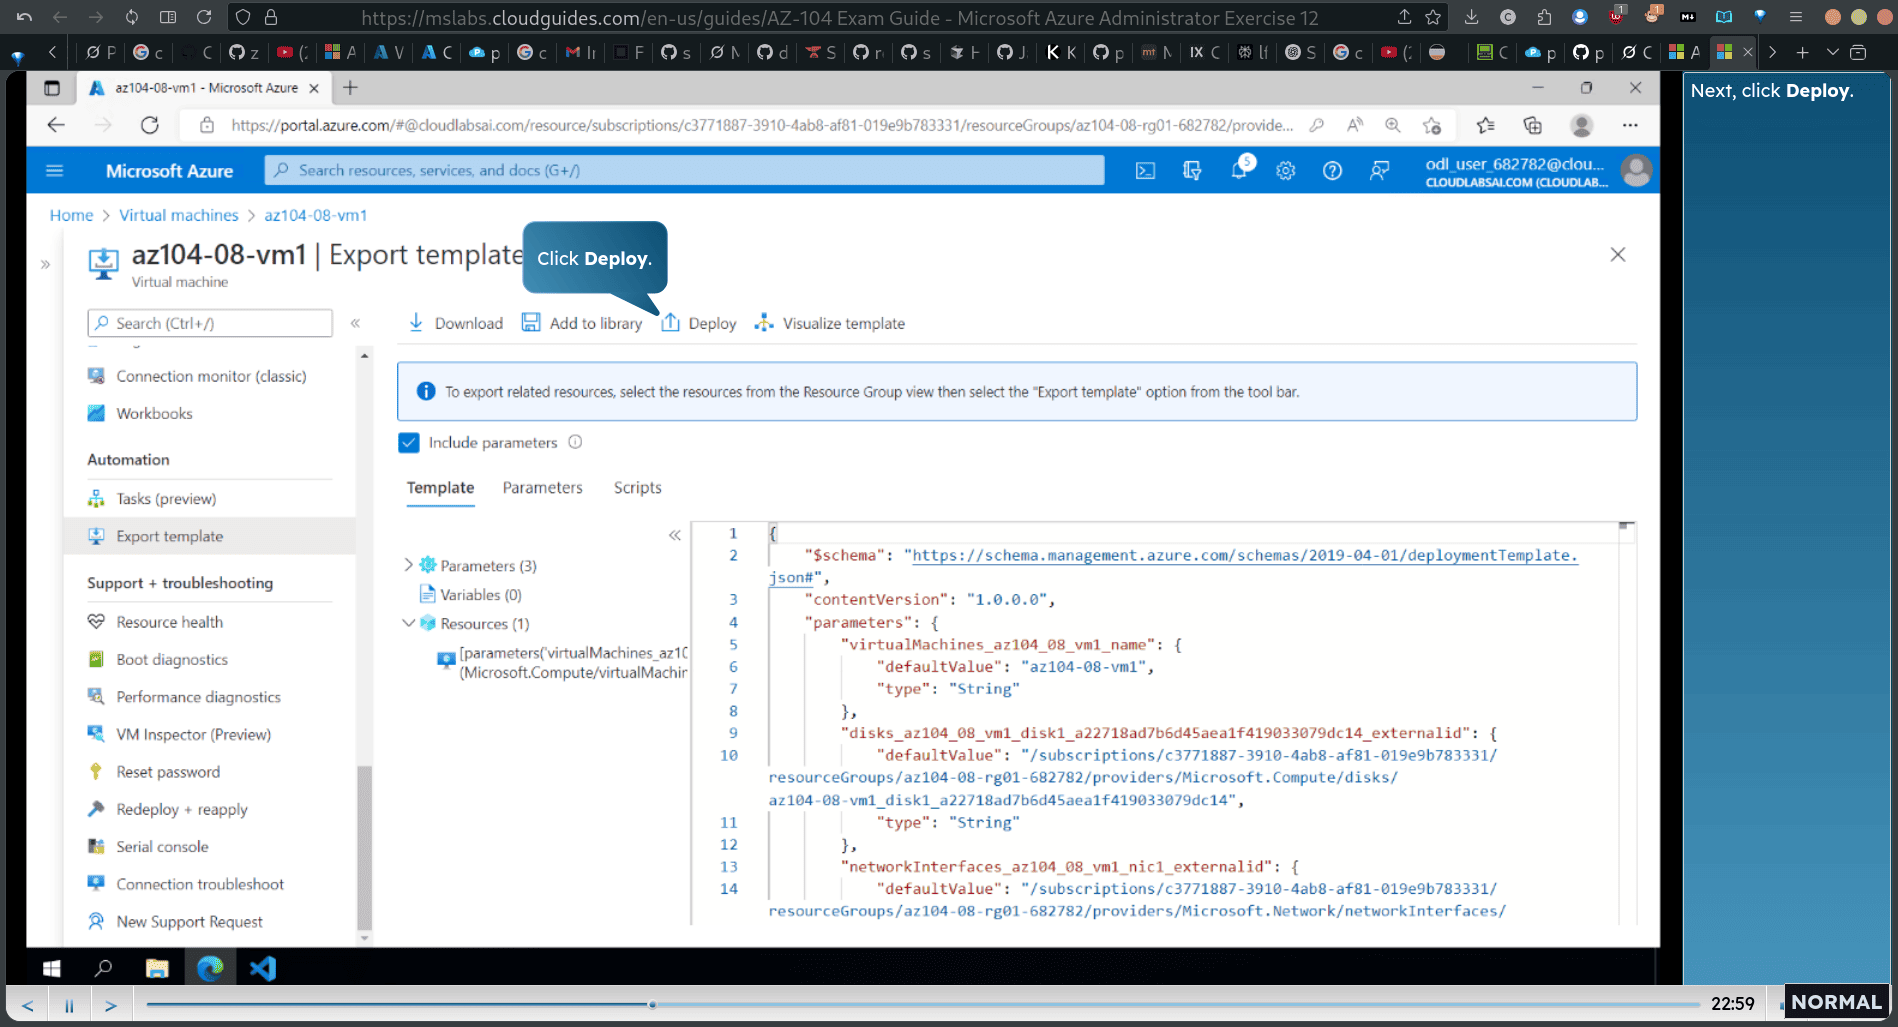
Task: Click the sidebar vertical scrollbar
Action: tap(364, 848)
